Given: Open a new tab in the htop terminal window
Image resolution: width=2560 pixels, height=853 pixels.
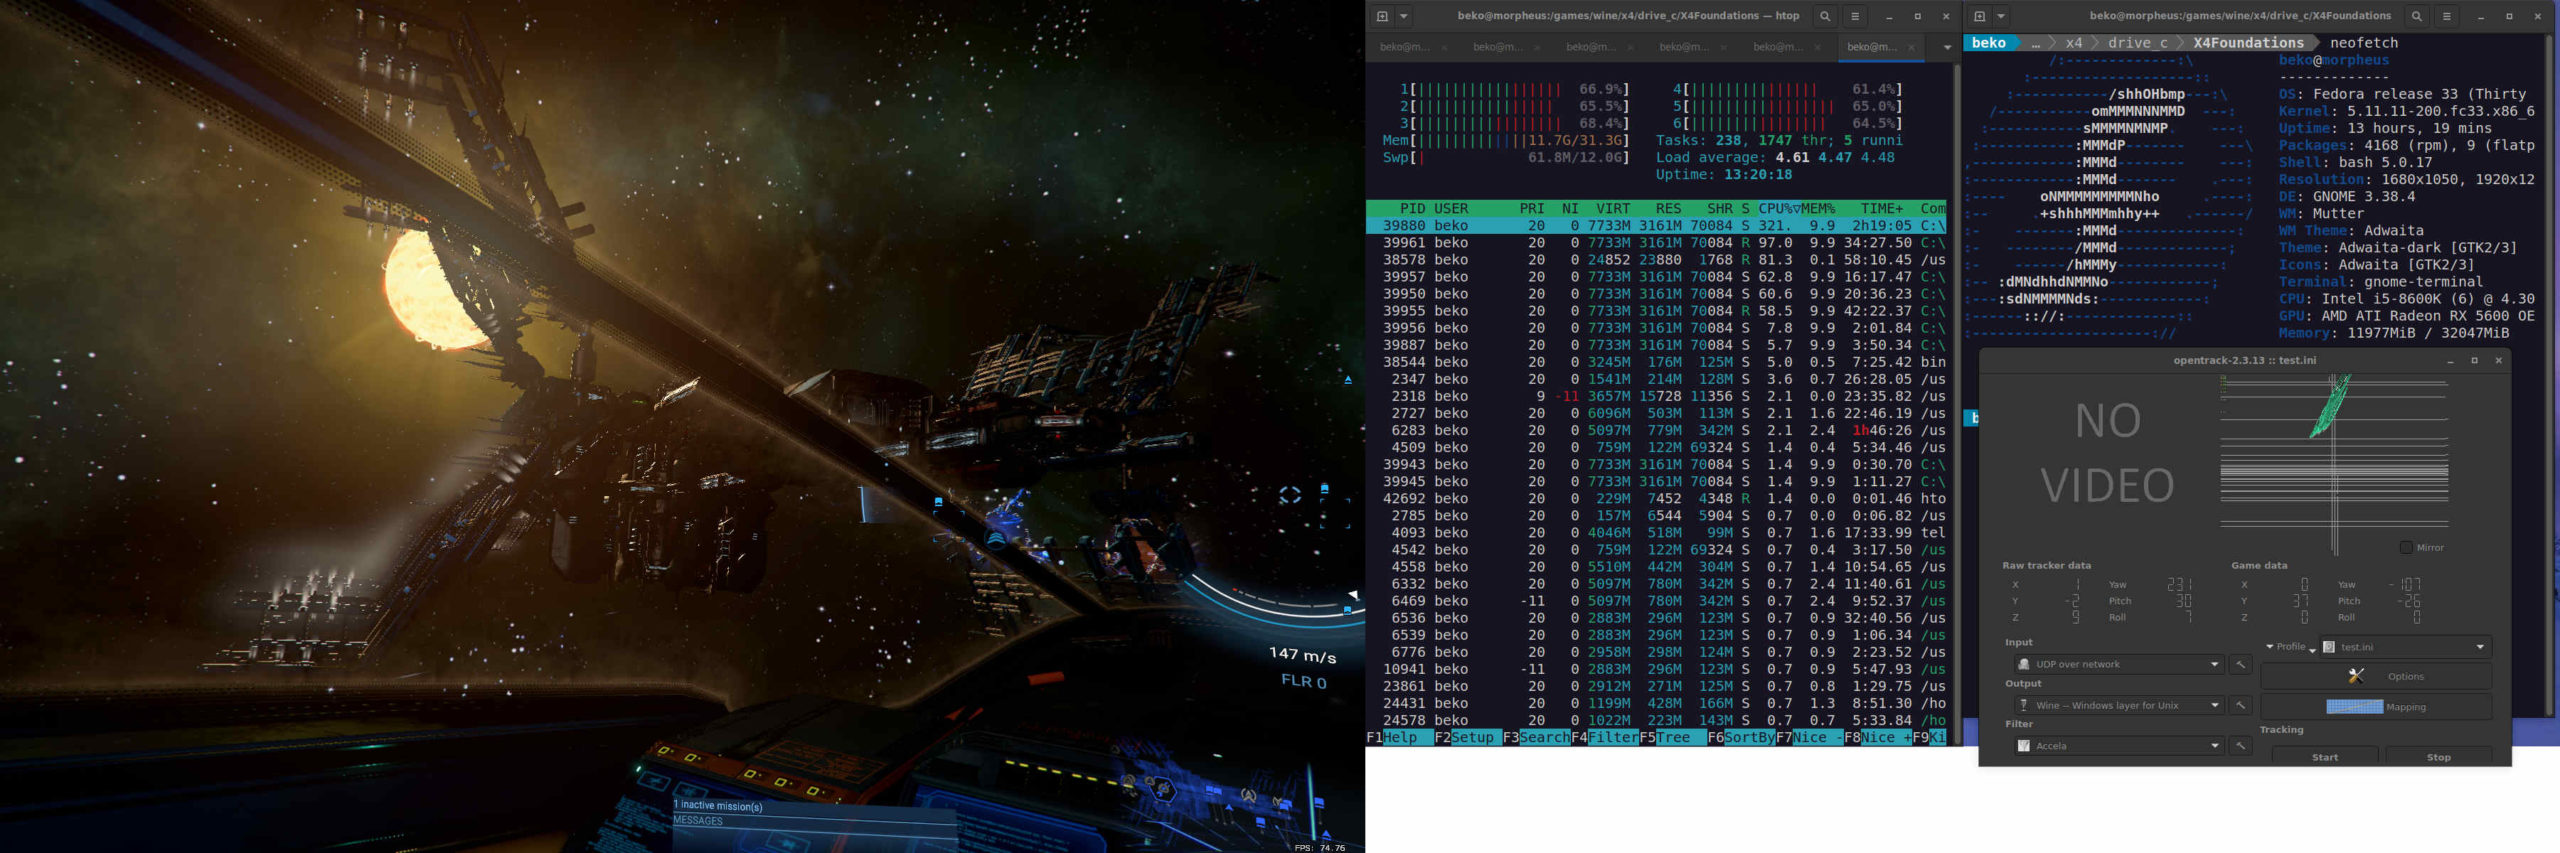Looking at the screenshot, I should (1382, 16).
